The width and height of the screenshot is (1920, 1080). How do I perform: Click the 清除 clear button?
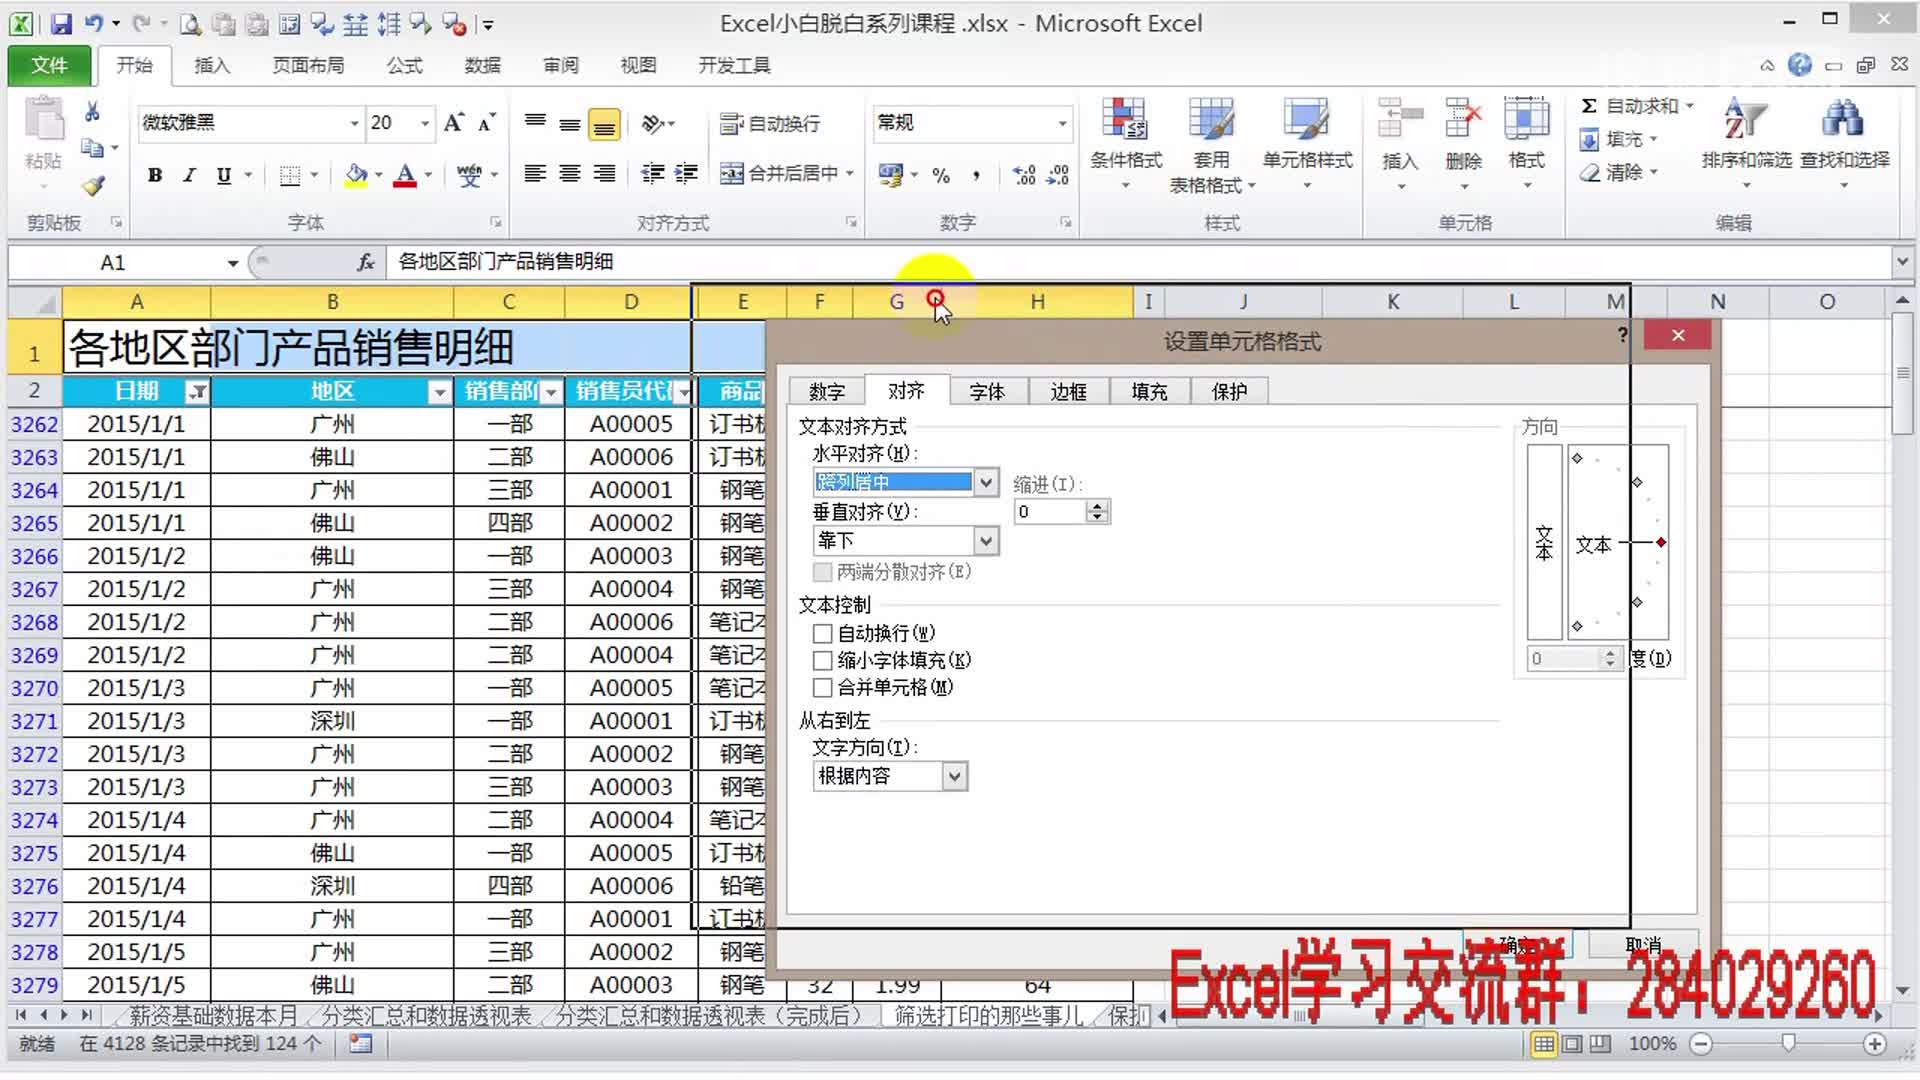1618,172
